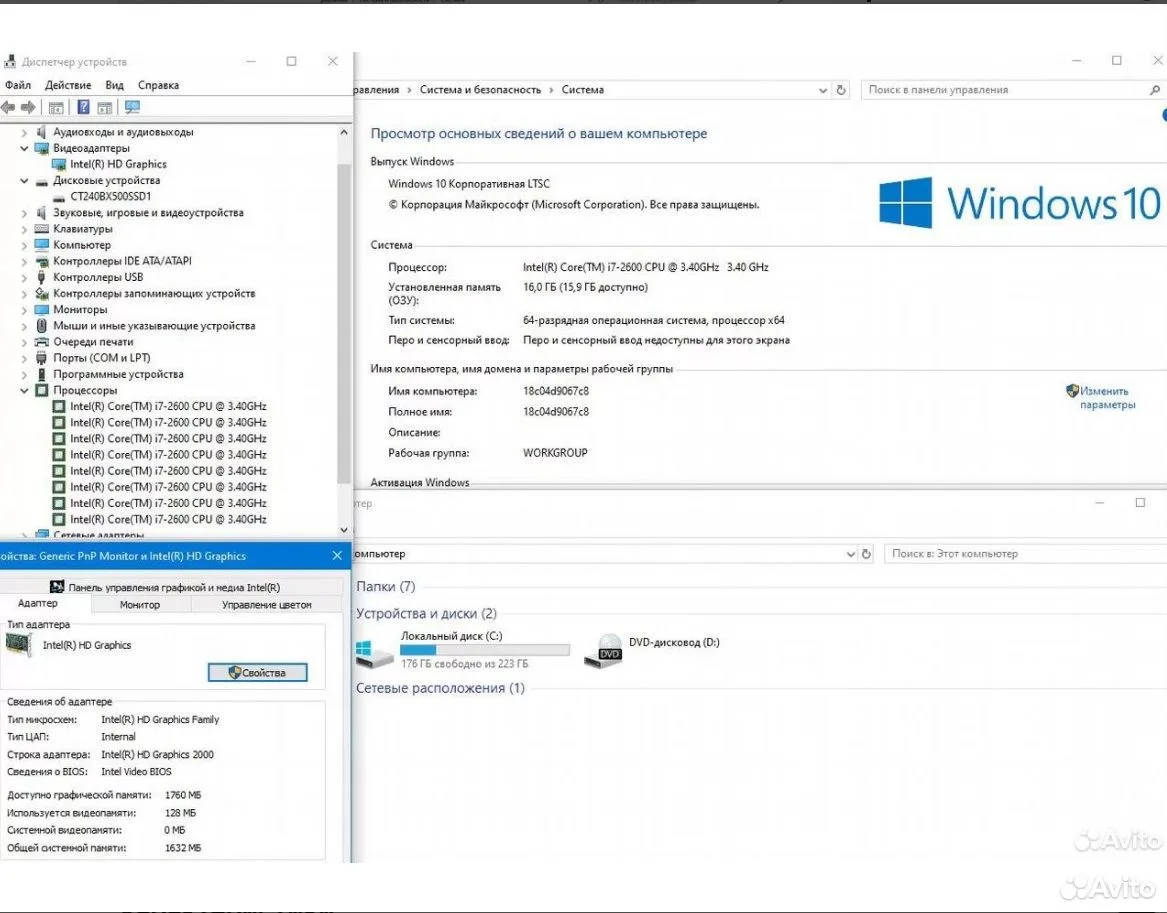Click the DVD-дисковод (D:) drive icon
Image resolution: width=1167 pixels, height=913 pixels.
(x=604, y=650)
